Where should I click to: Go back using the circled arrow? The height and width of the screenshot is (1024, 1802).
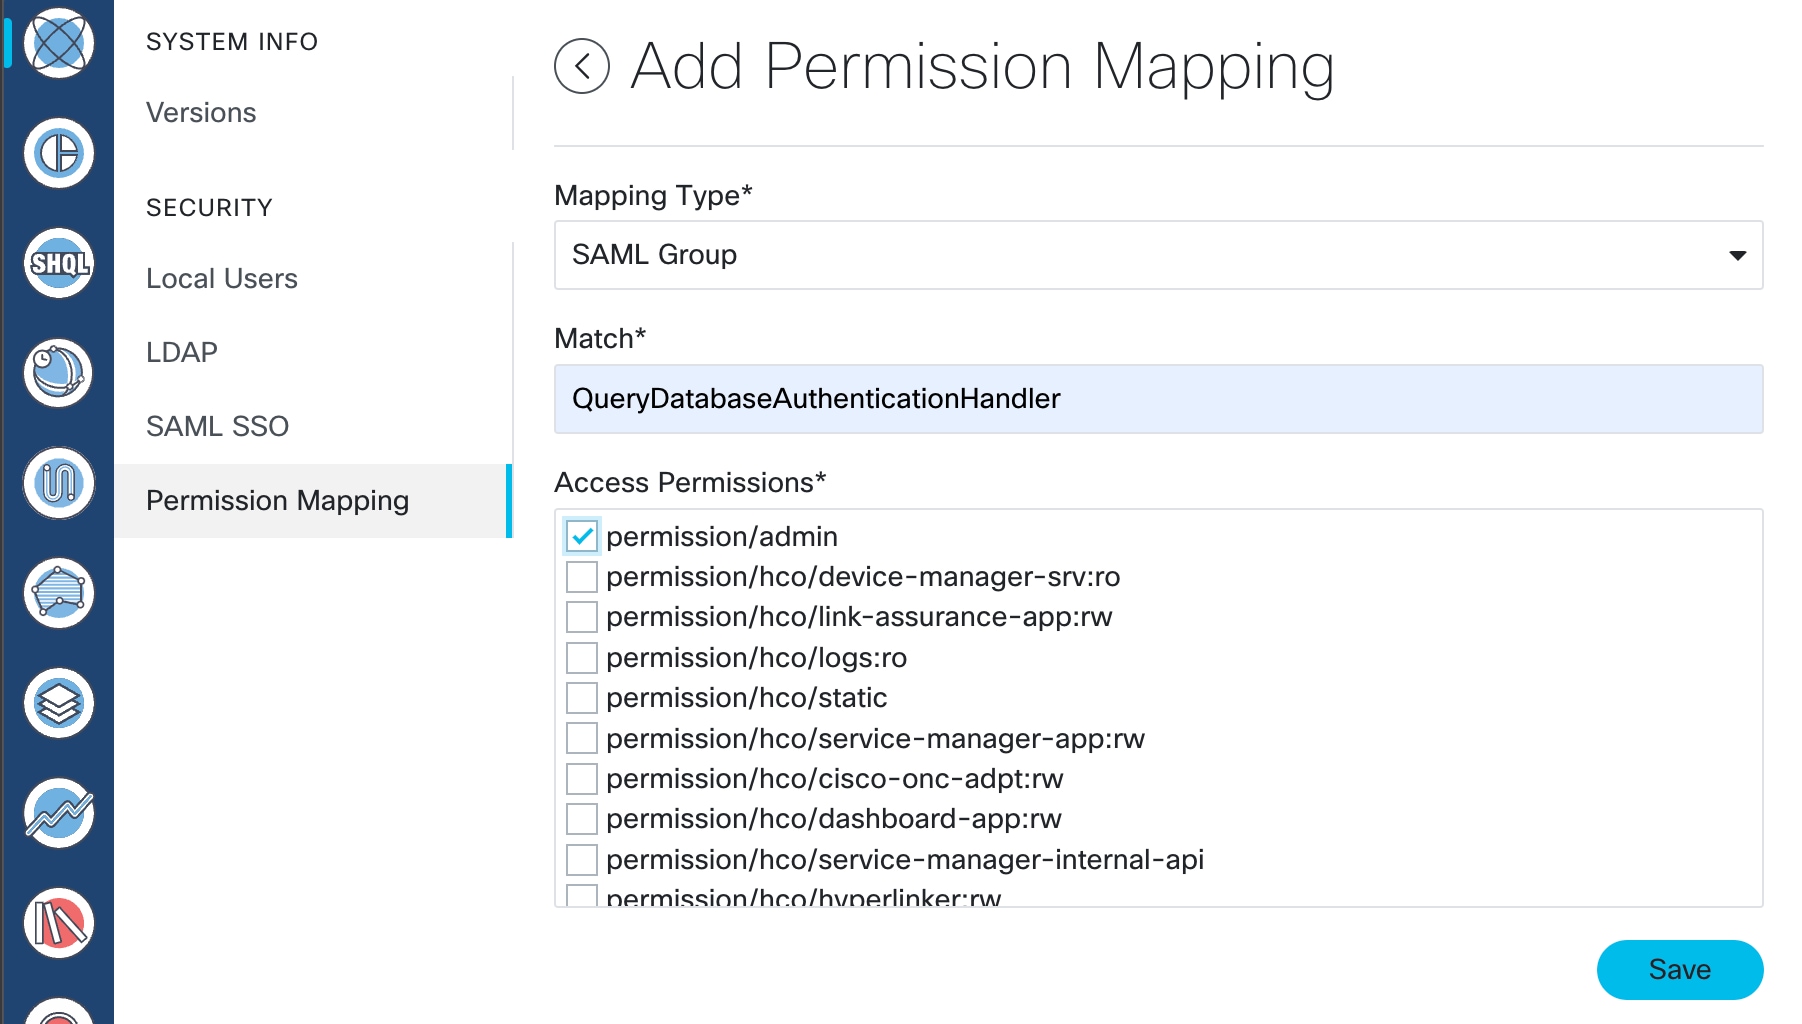582,66
